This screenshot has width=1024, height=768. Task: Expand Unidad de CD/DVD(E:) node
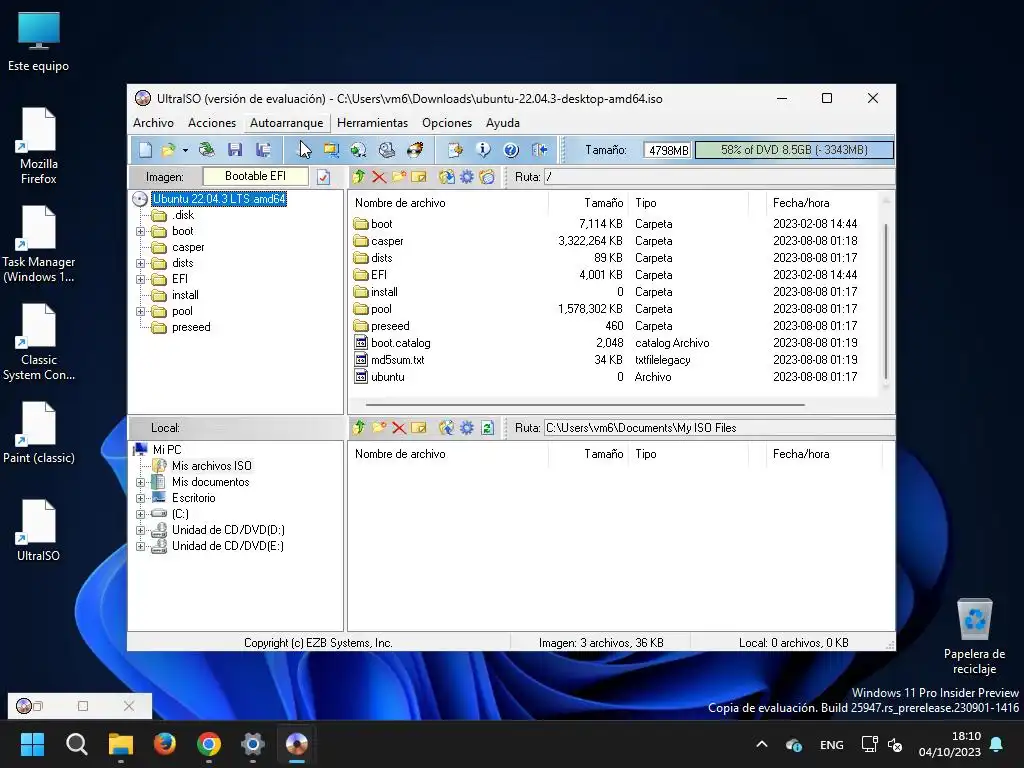coord(140,547)
